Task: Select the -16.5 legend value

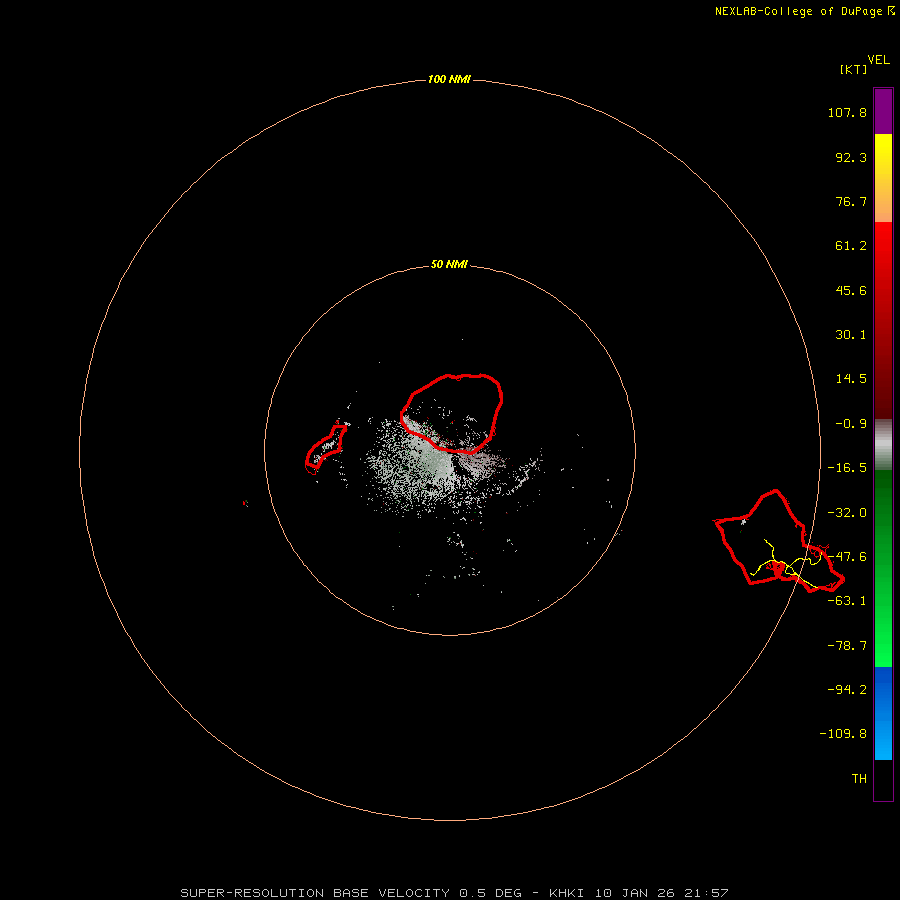Action: (x=847, y=468)
